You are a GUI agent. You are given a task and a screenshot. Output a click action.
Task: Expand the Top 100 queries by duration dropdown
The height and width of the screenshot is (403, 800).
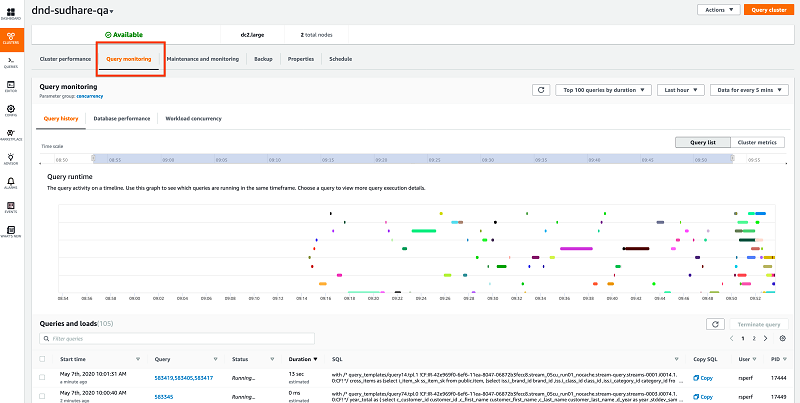(x=604, y=90)
